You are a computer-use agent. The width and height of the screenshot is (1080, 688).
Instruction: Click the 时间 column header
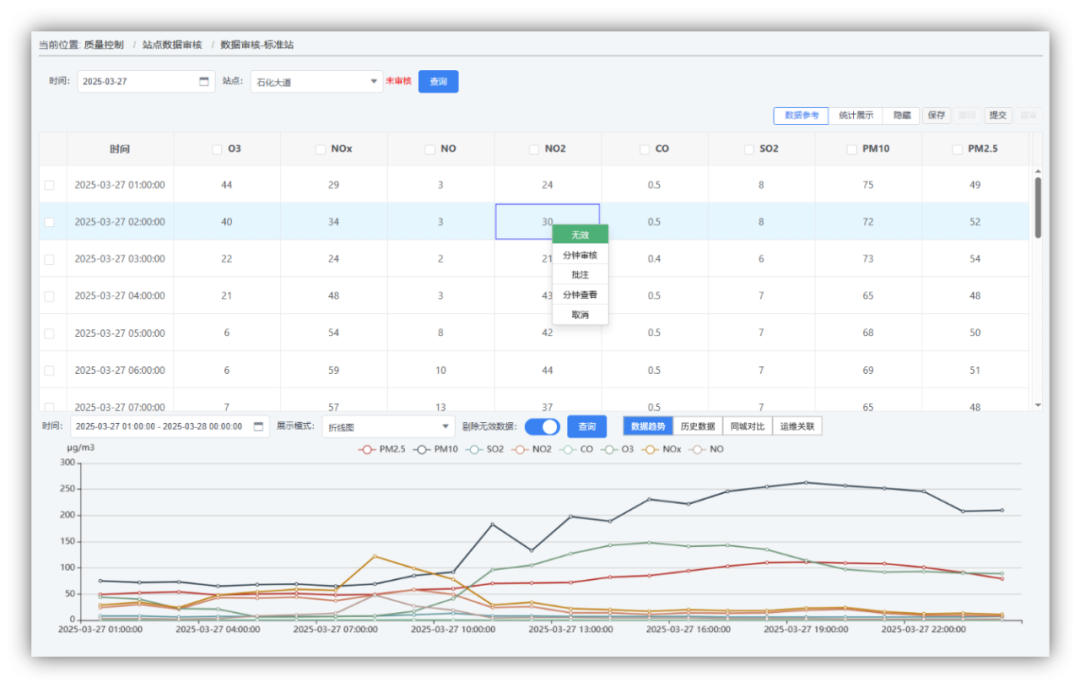pyautogui.click(x=120, y=149)
